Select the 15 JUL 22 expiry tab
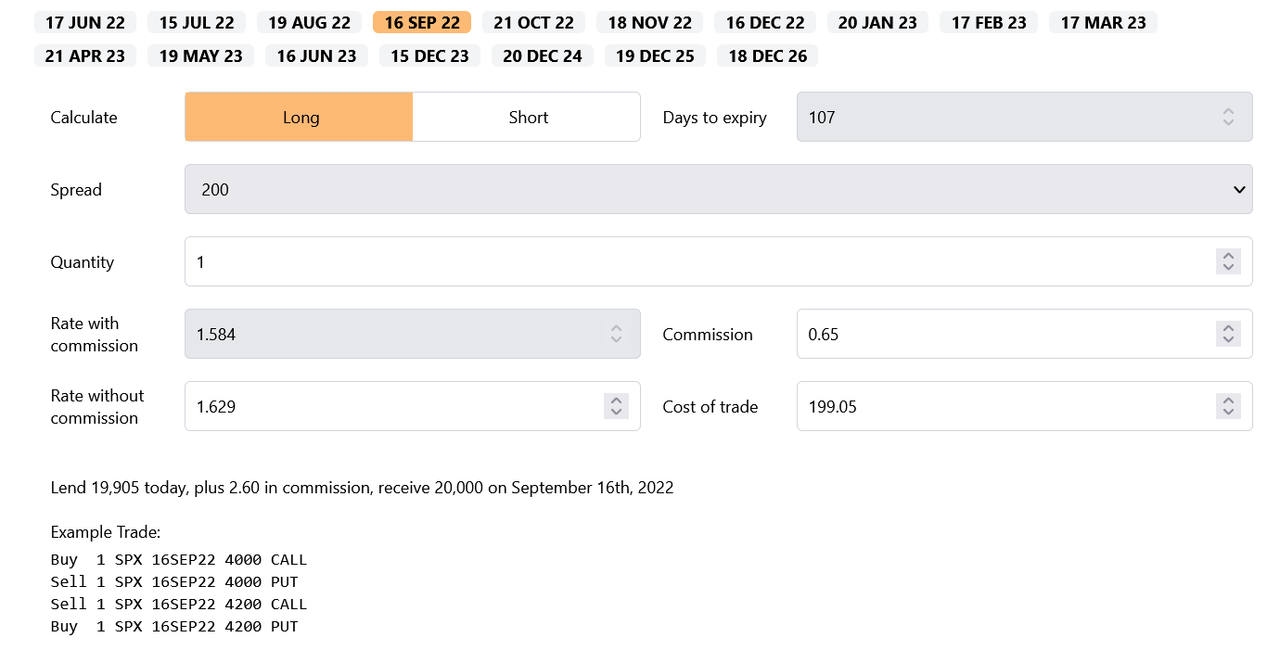The image size is (1280, 648). pos(196,22)
